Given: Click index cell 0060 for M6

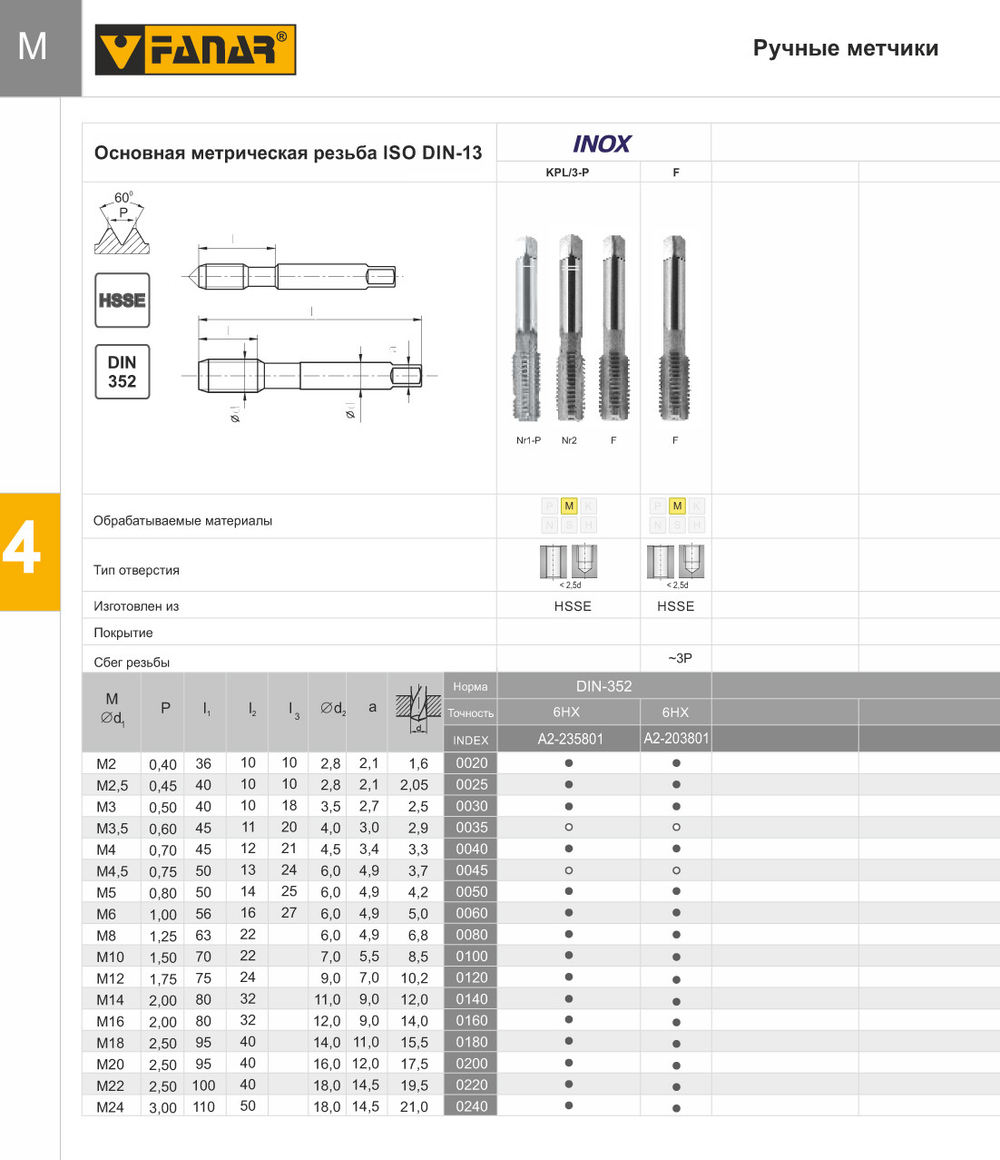Looking at the screenshot, I should (x=470, y=913).
